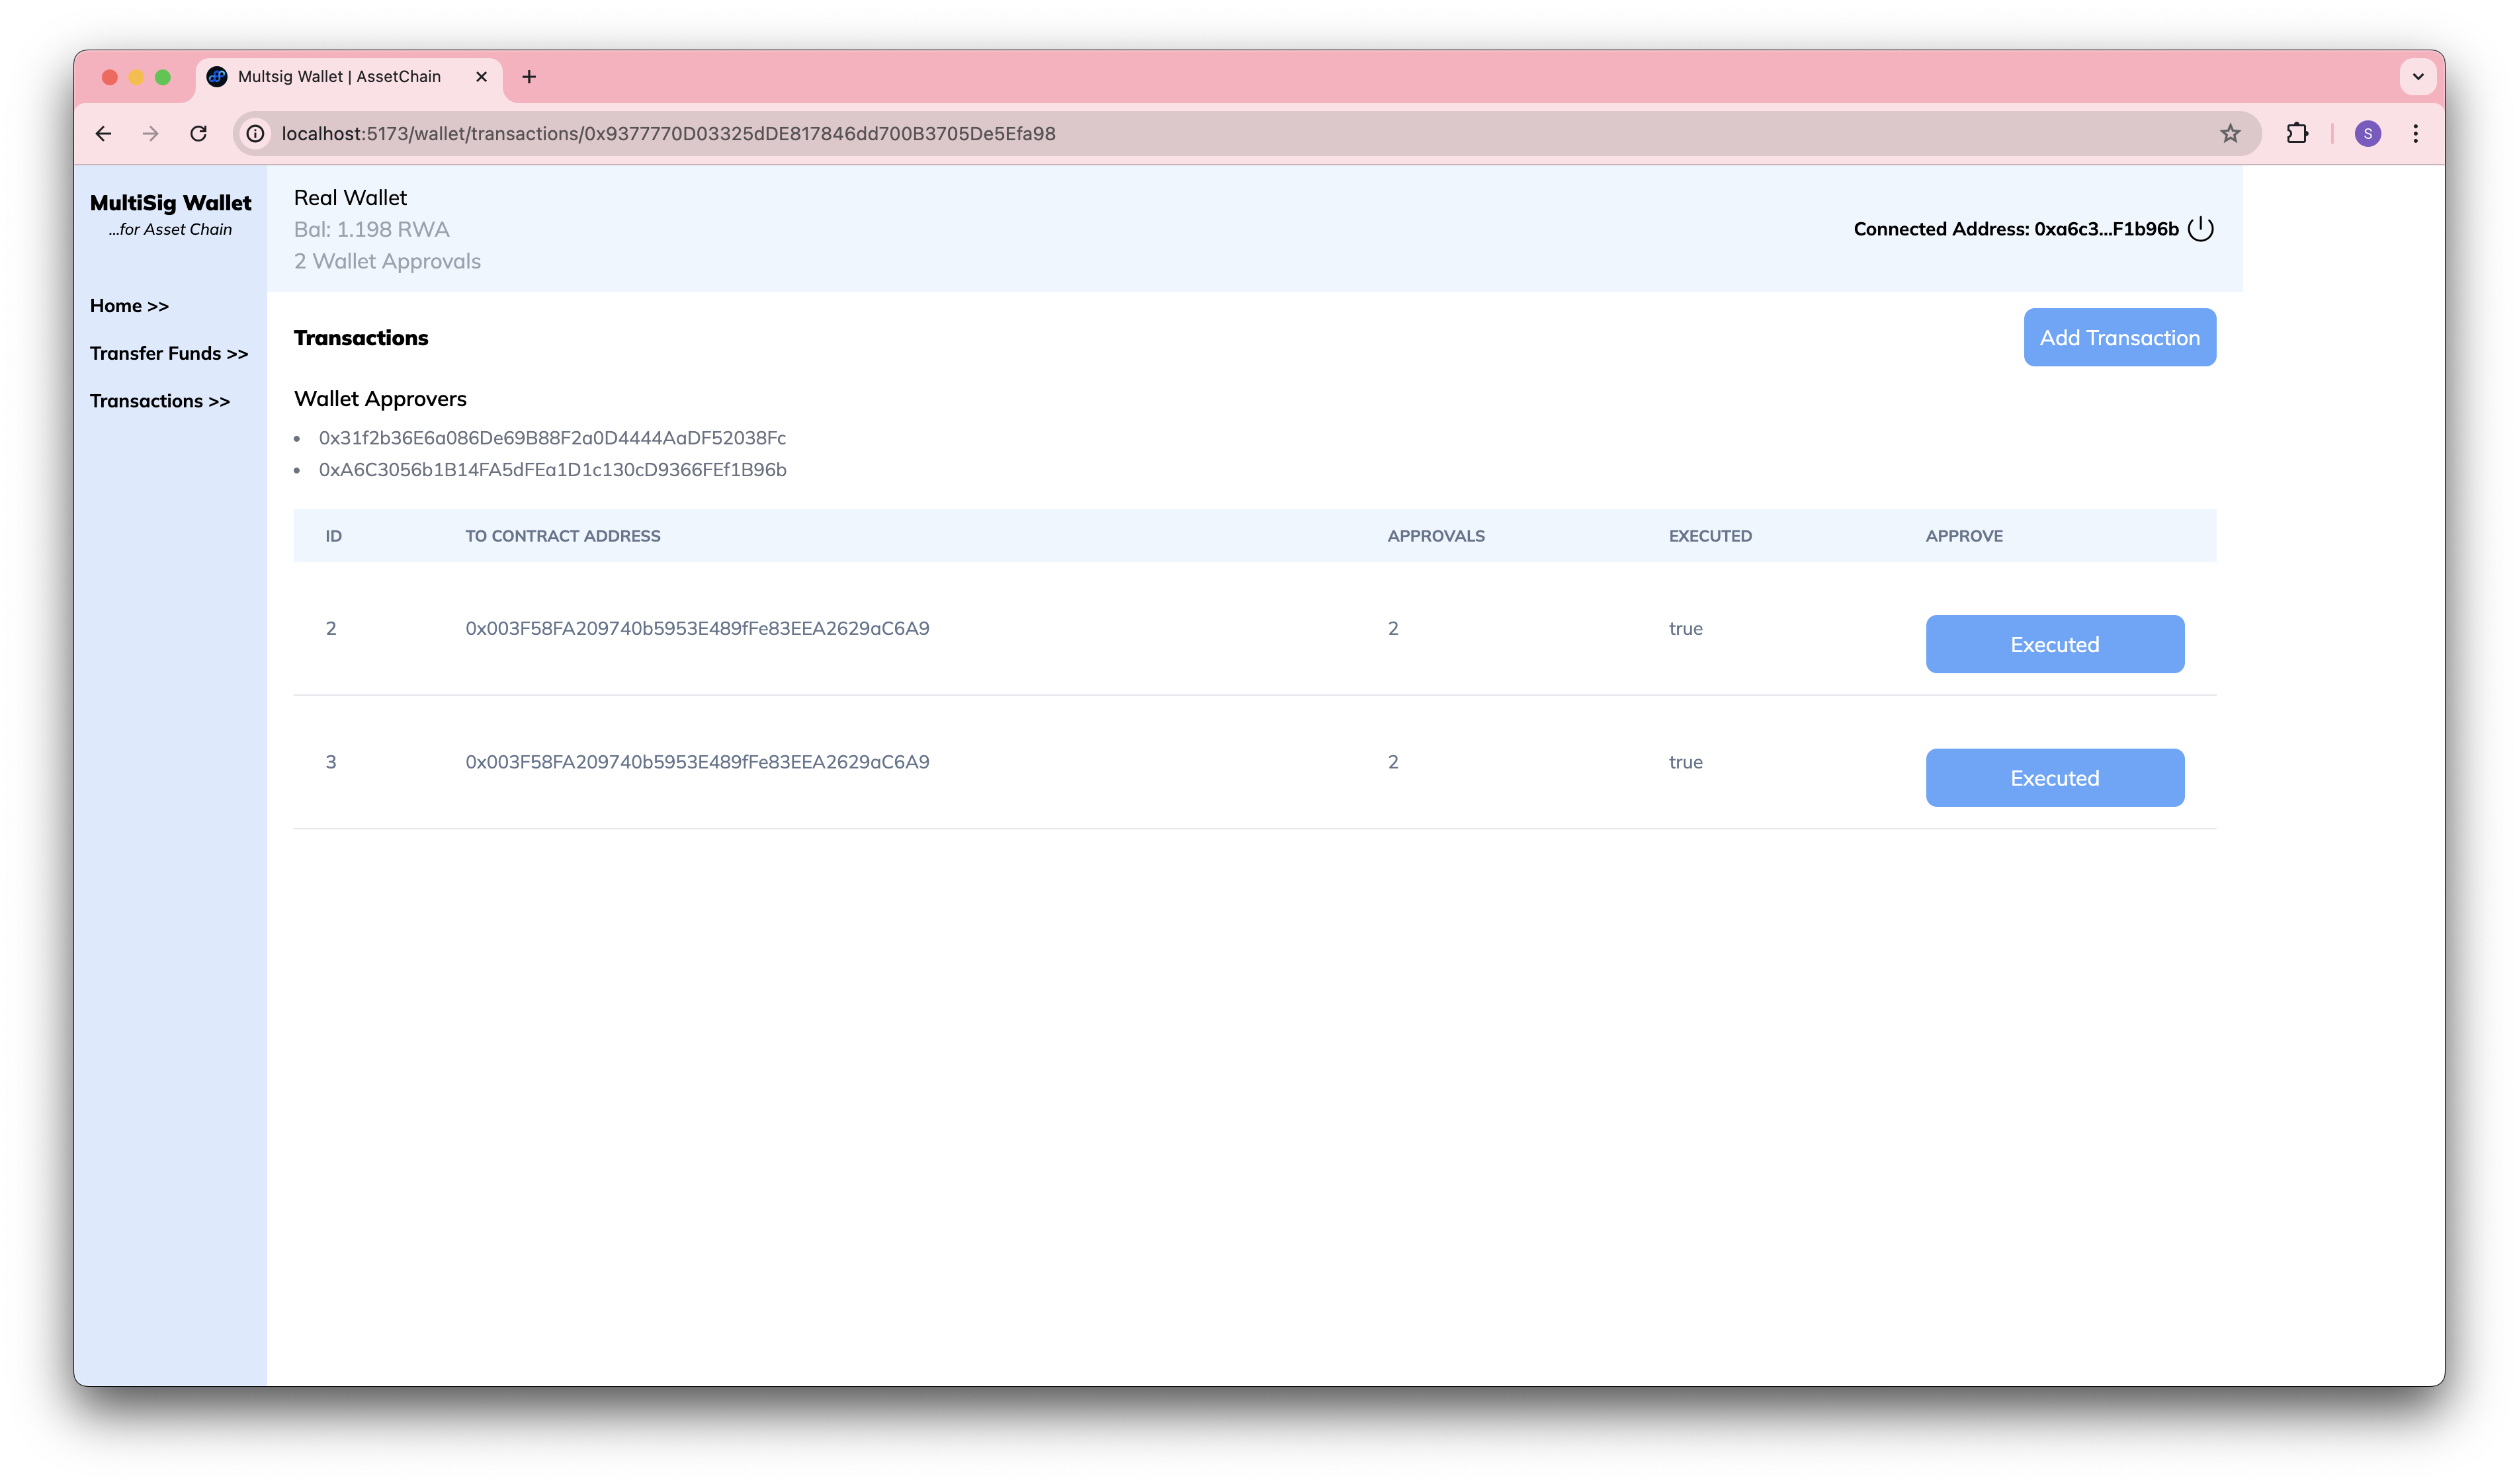This screenshot has height=1484, width=2519.
Task: Open Transactions in sidebar
Action: click(x=160, y=401)
